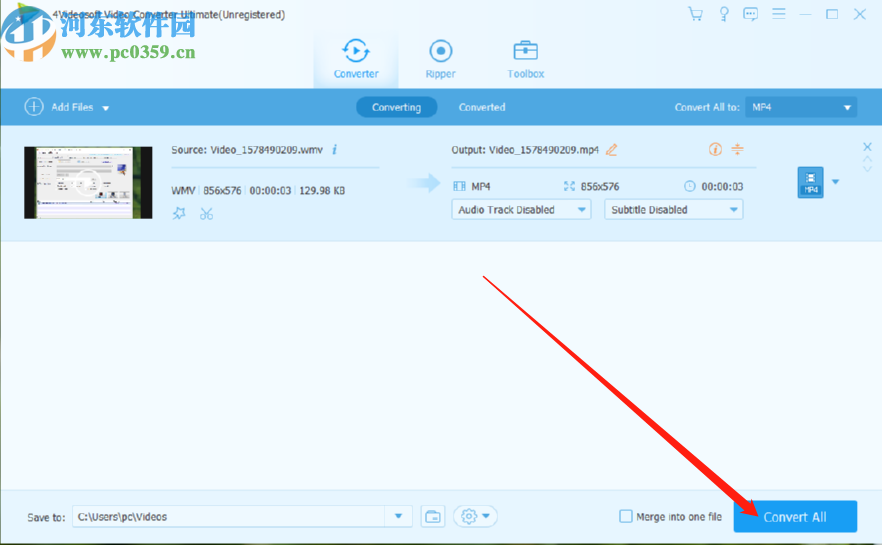Screen dimensions: 882x545
Task: Switch to the Ripper tab
Action: 440,58
